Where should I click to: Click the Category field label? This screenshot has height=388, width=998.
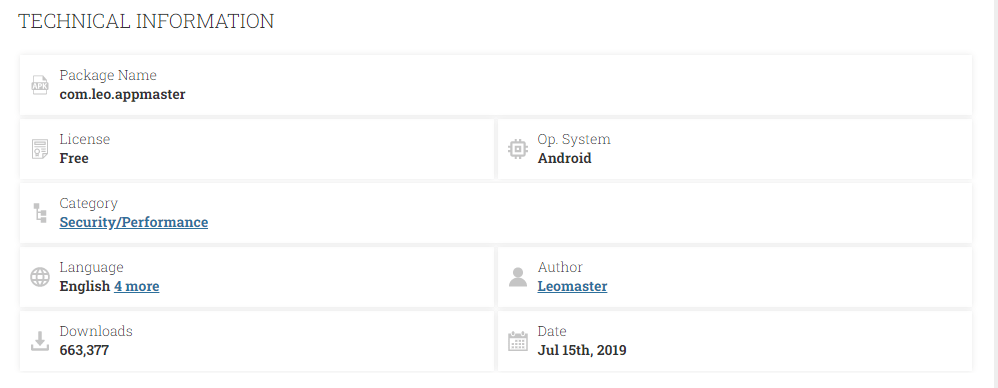88,203
